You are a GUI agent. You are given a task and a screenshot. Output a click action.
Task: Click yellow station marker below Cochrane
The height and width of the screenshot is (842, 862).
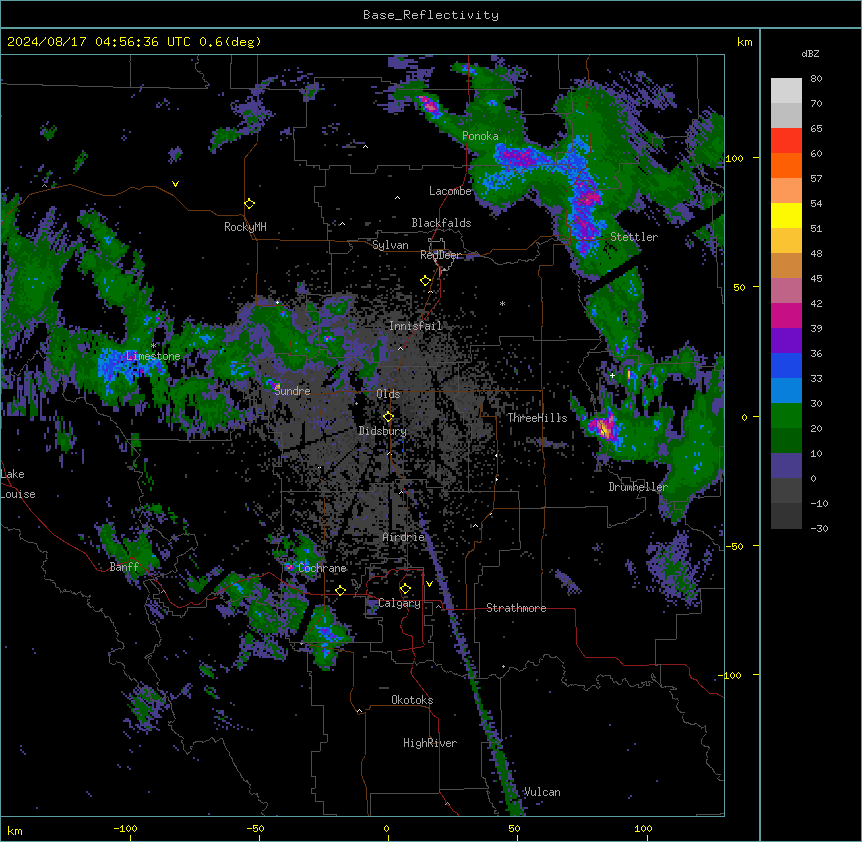(340, 590)
